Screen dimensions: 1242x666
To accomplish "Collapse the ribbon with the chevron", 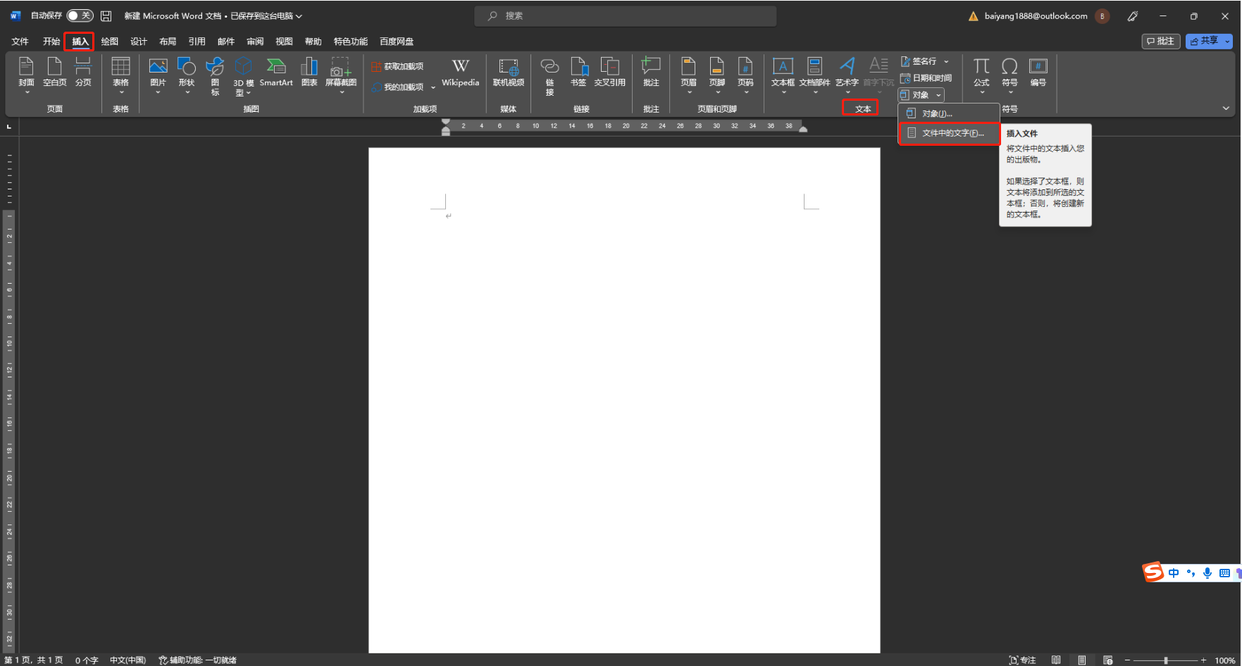I will pos(1226,108).
